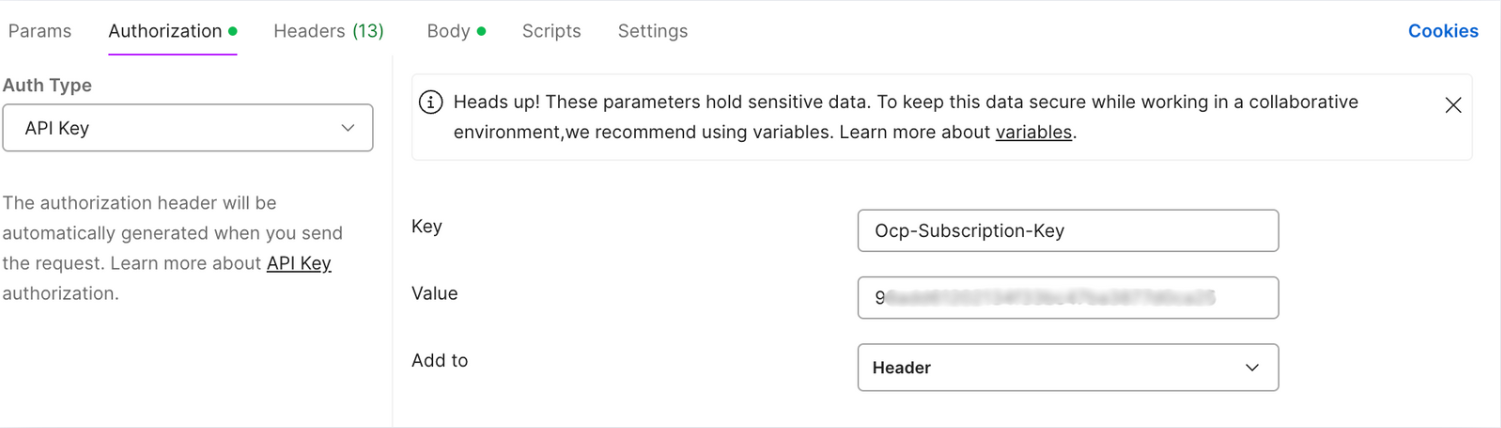Open the Headers (13) tab
The width and height of the screenshot is (1501, 428).
328,31
